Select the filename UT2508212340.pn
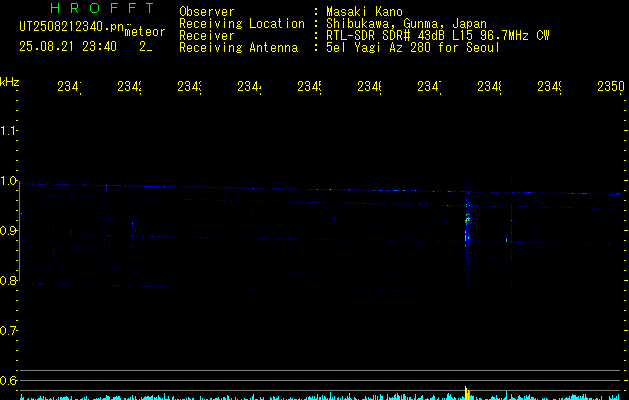629x400 pixels. [72, 27]
